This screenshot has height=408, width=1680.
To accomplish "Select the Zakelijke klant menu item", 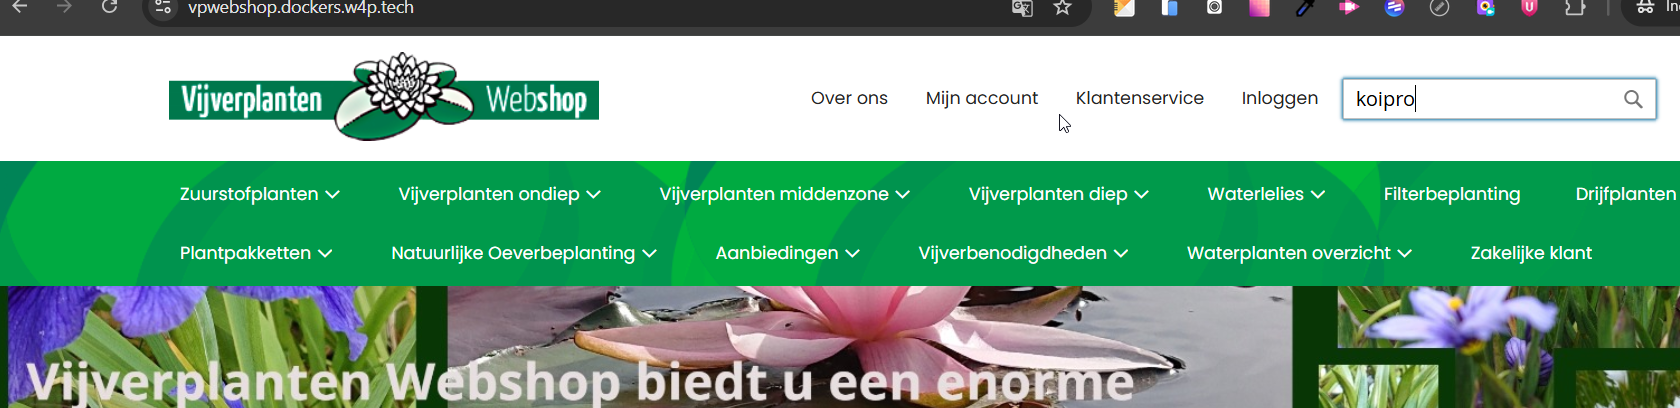I will (1531, 253).
